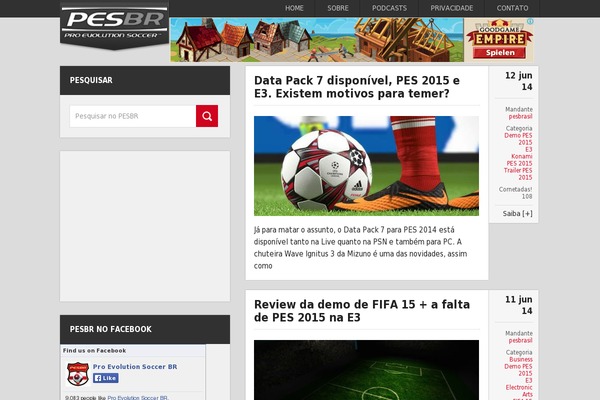Open the dark soccer field thumbnail
The width and height of the screenshot is (600, 400).
tap(366, 370)
